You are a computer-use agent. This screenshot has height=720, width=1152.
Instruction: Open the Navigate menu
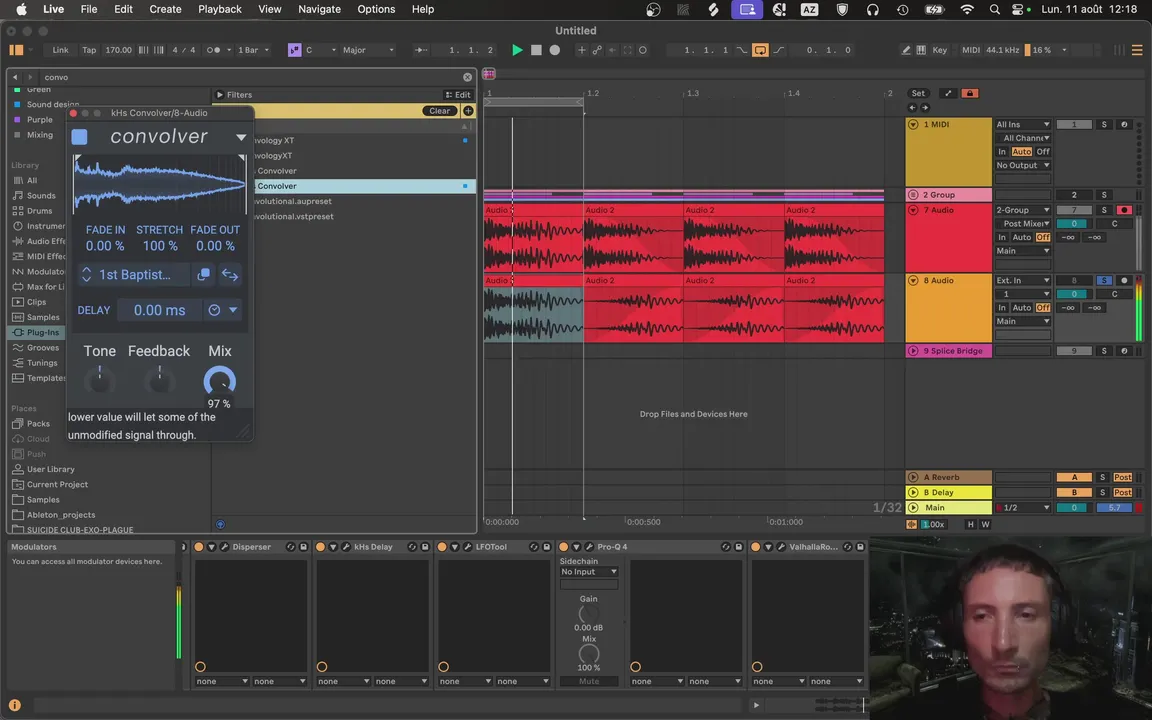coord(319,10)
